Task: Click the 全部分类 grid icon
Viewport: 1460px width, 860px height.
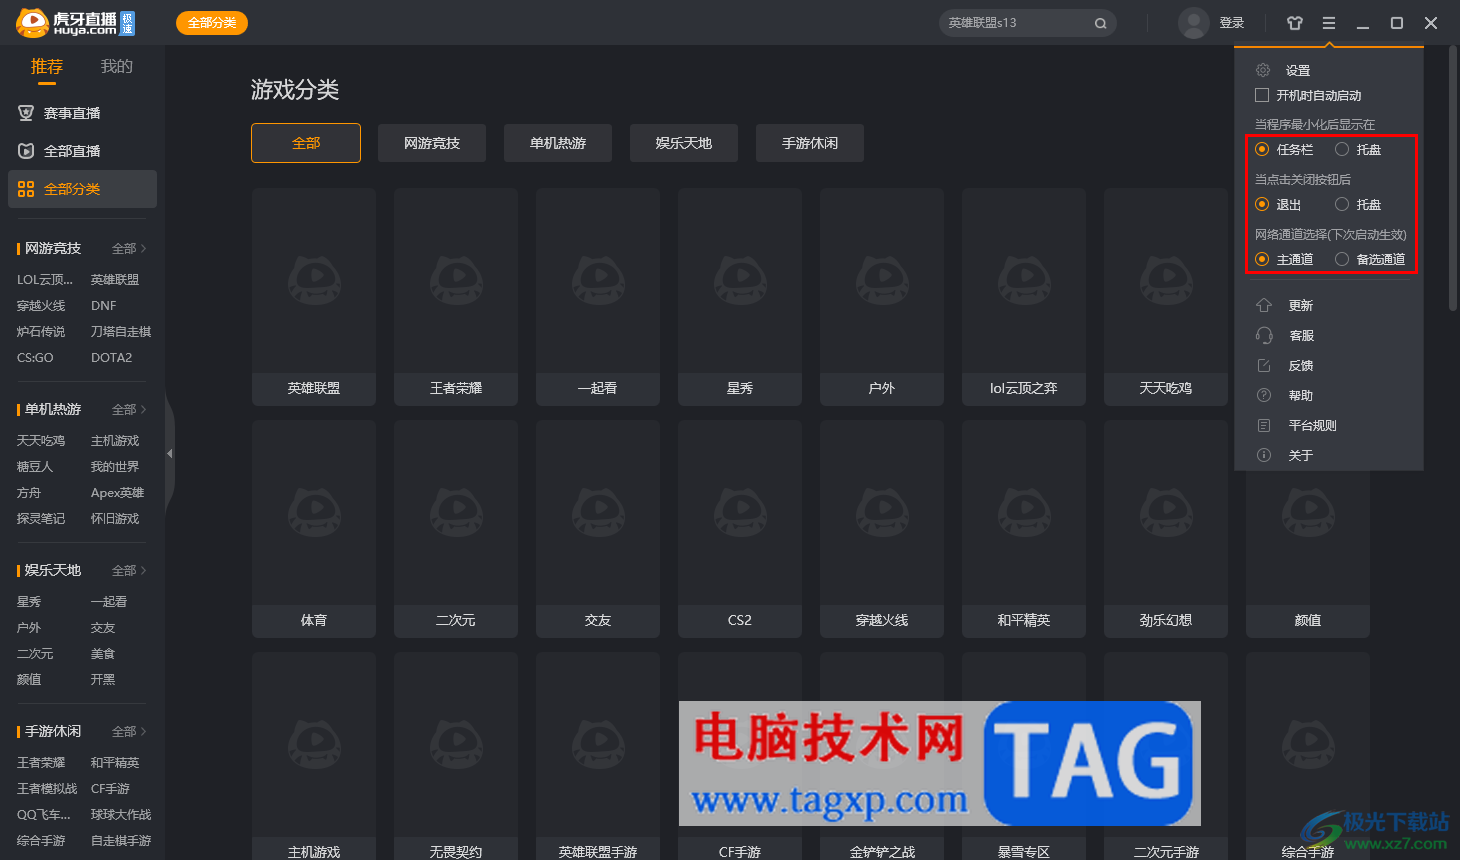Action: click(26, 189)
